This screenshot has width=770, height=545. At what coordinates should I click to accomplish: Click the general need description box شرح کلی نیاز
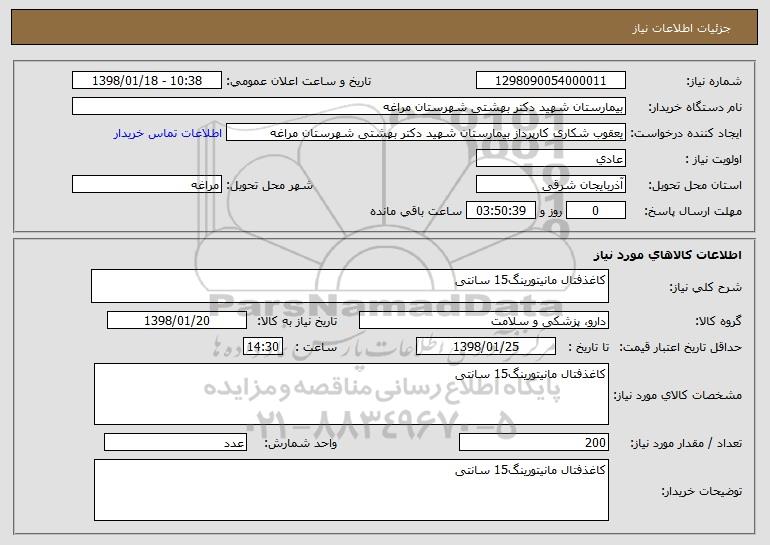[x=350, y=286]
